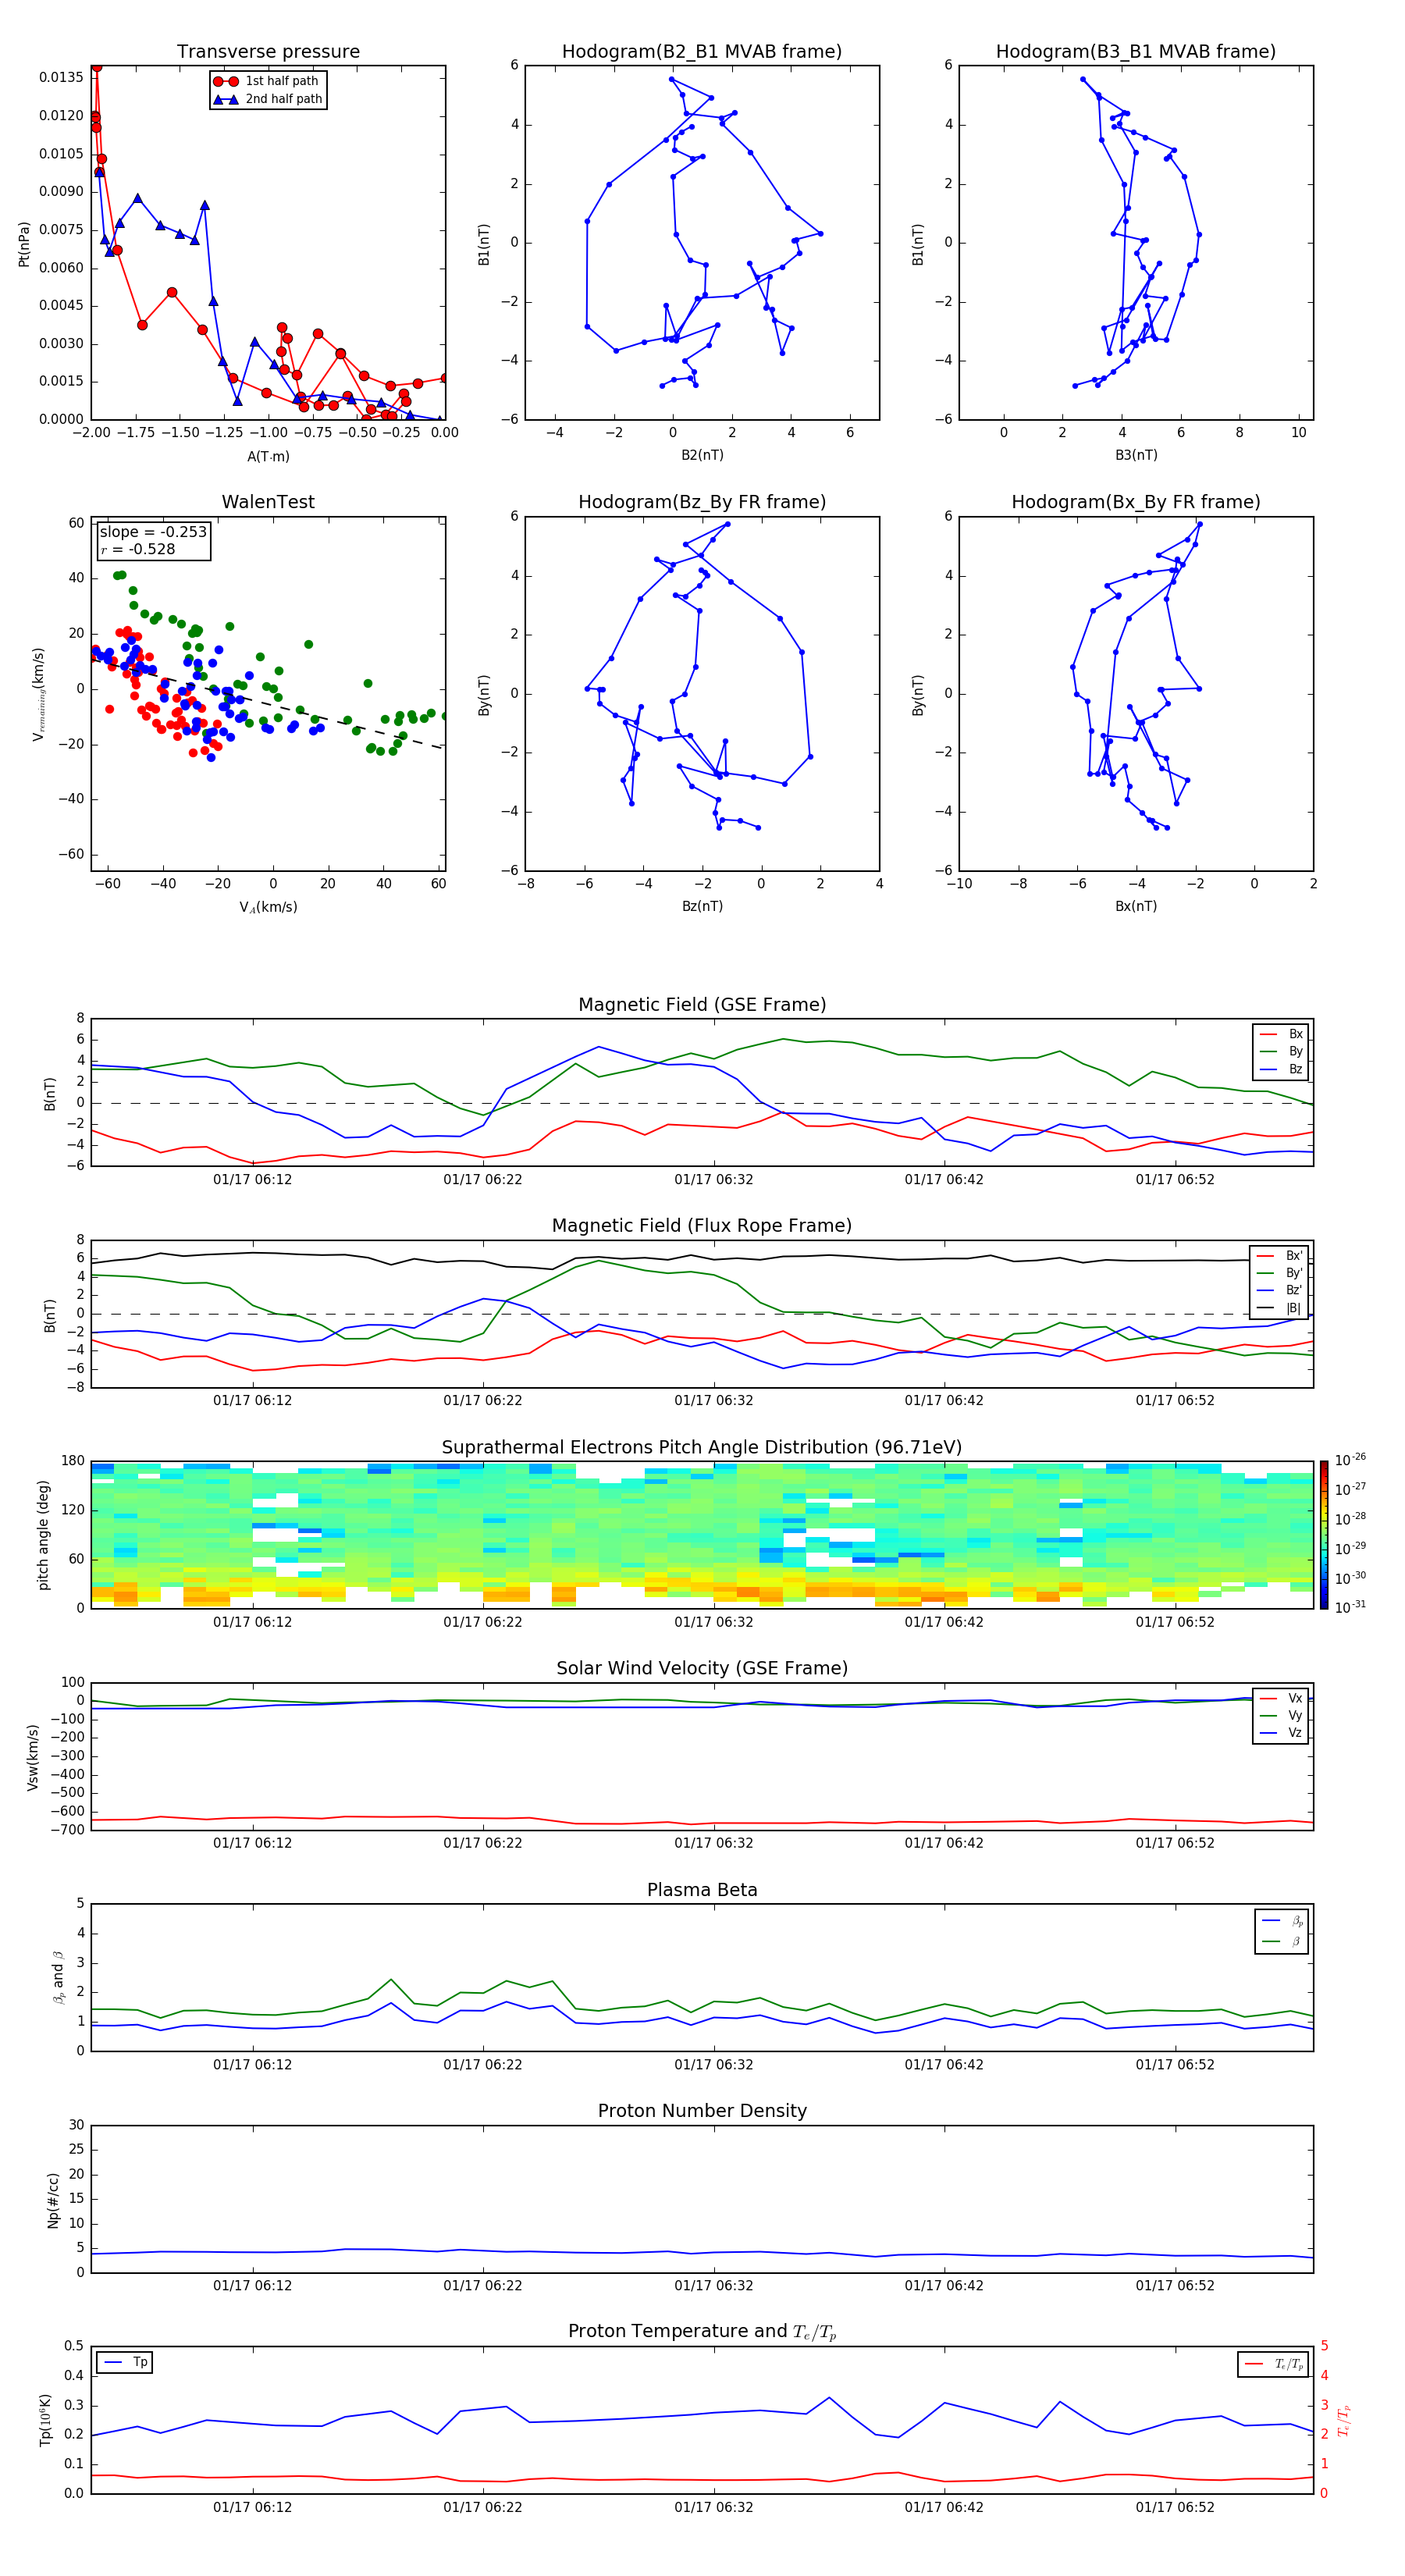Click the 'Vsw(km/s)' axis label
Image resolution: width=1405 pixels, height=2576 pixels.
[x=33, y=1757]
